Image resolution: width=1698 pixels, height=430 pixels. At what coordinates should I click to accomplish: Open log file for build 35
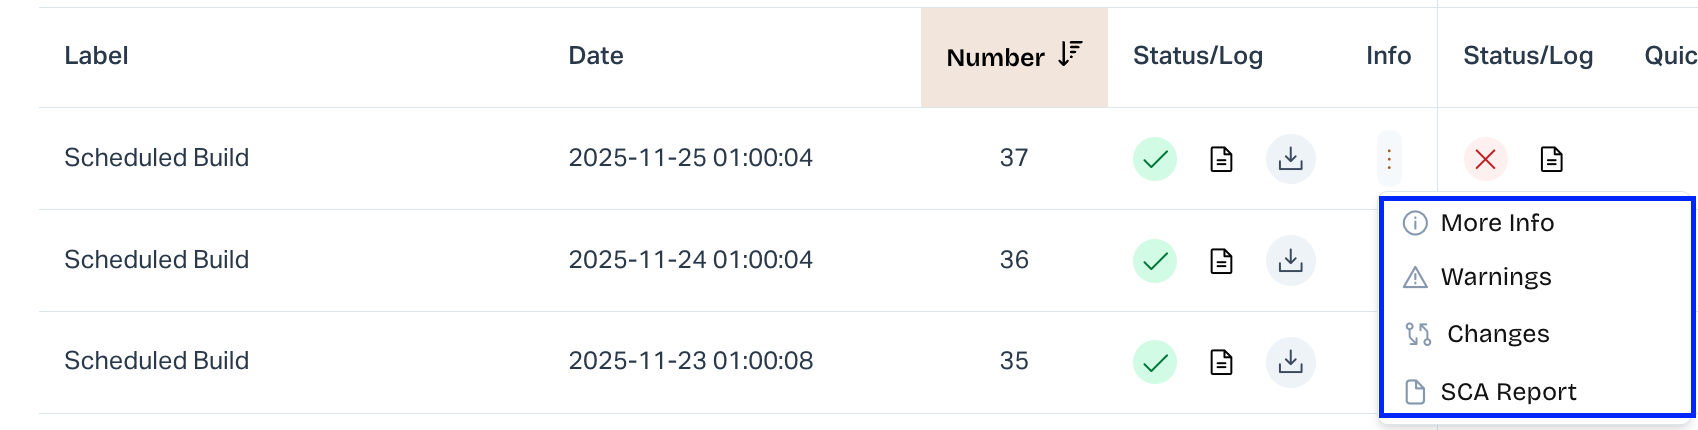pos(1221,362)
